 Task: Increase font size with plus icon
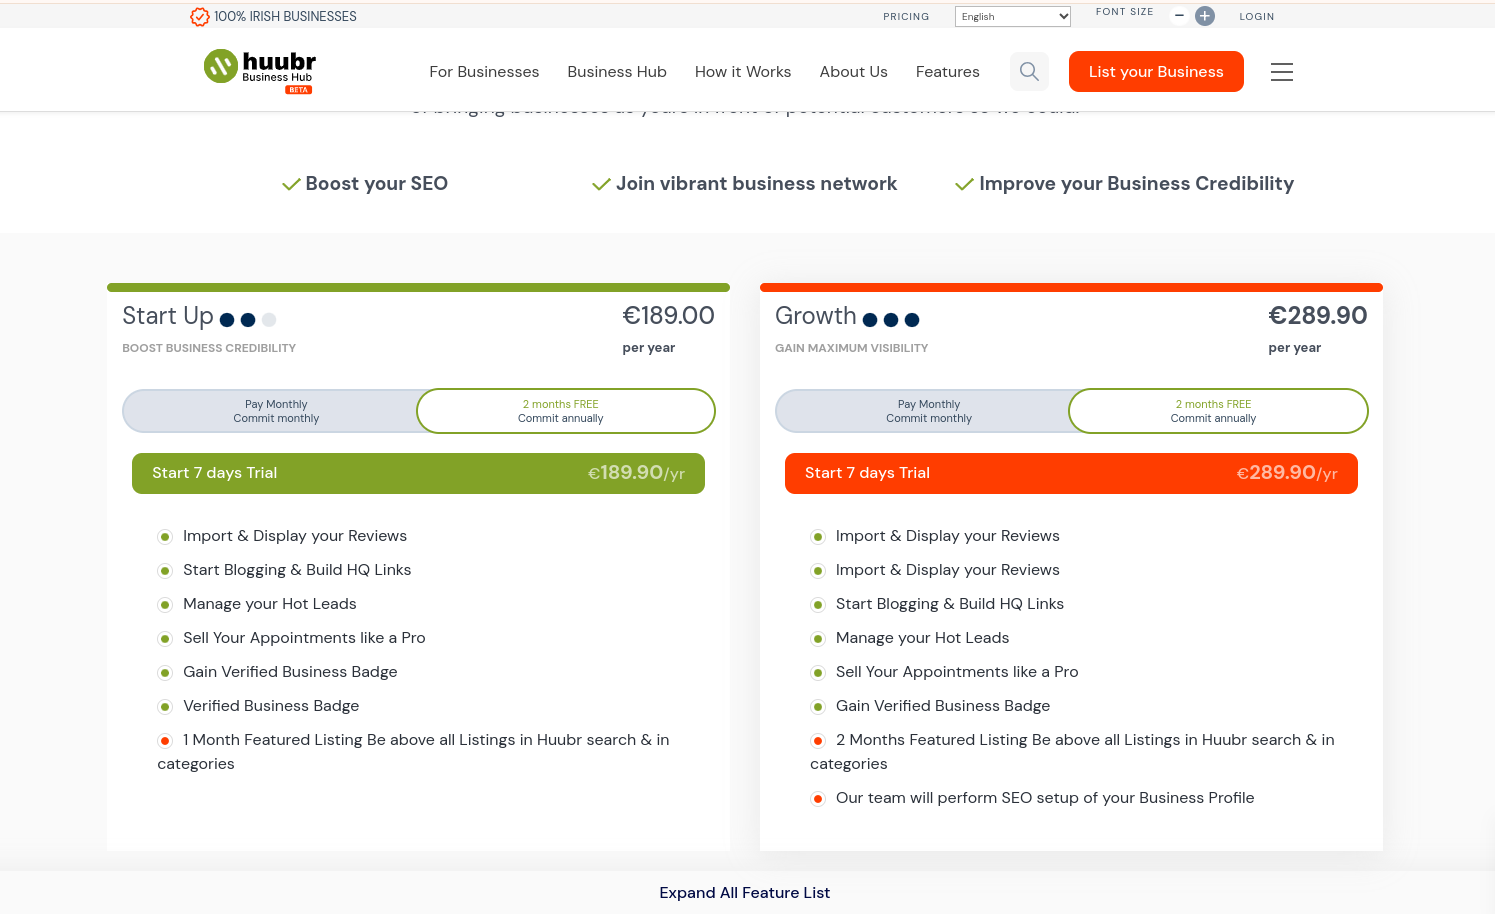click(x=1205, y=16)
